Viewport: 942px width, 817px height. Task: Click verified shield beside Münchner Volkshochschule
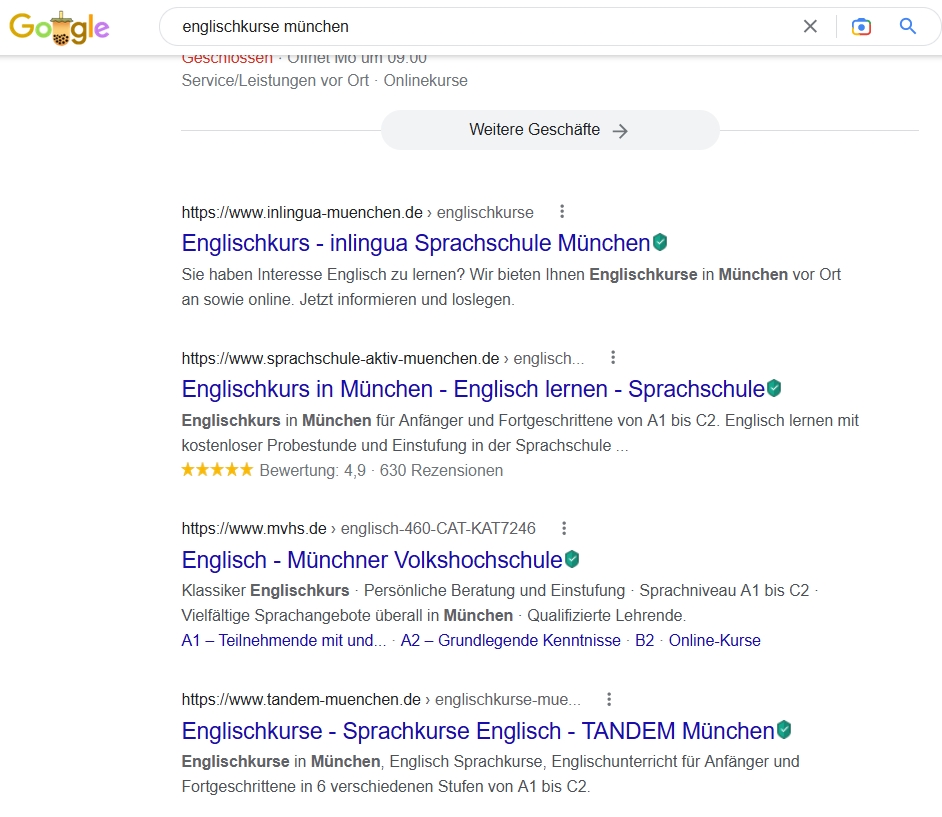(572, 559)
